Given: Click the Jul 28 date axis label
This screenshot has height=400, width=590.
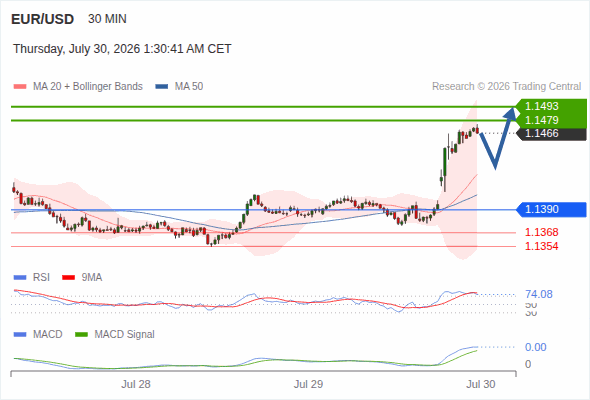Looking at the screenshot, I should (x=136, y=384).
